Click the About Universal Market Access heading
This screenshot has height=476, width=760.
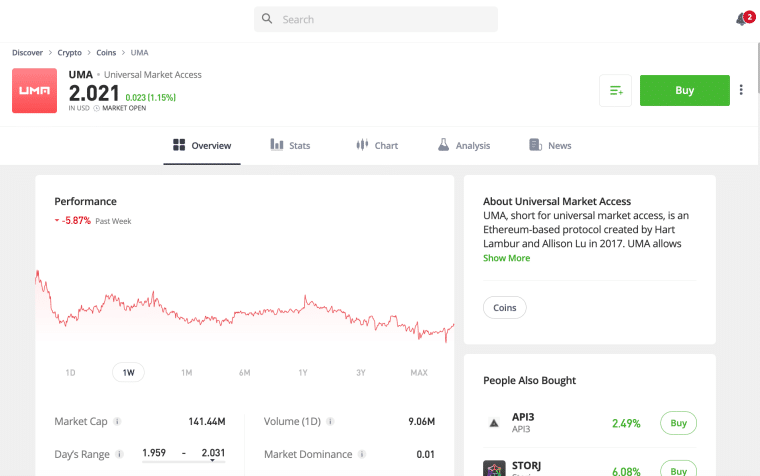pyautogui.click(x=557, y=201)
